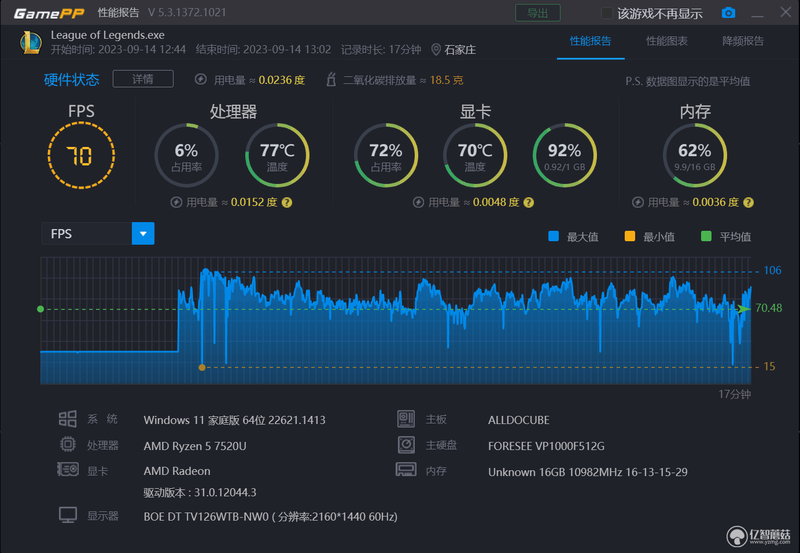Click the blue 最大值 legend swatch
The height and width of the screenshot is (553, 800).
click(x=553, y=236)
